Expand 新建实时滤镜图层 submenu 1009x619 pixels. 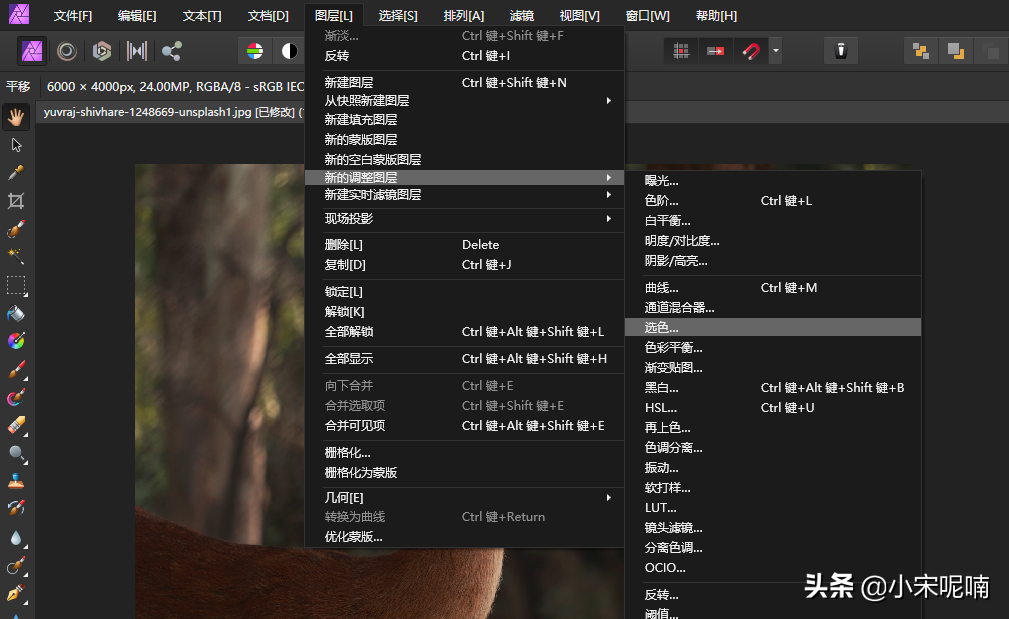coord(464,195)
